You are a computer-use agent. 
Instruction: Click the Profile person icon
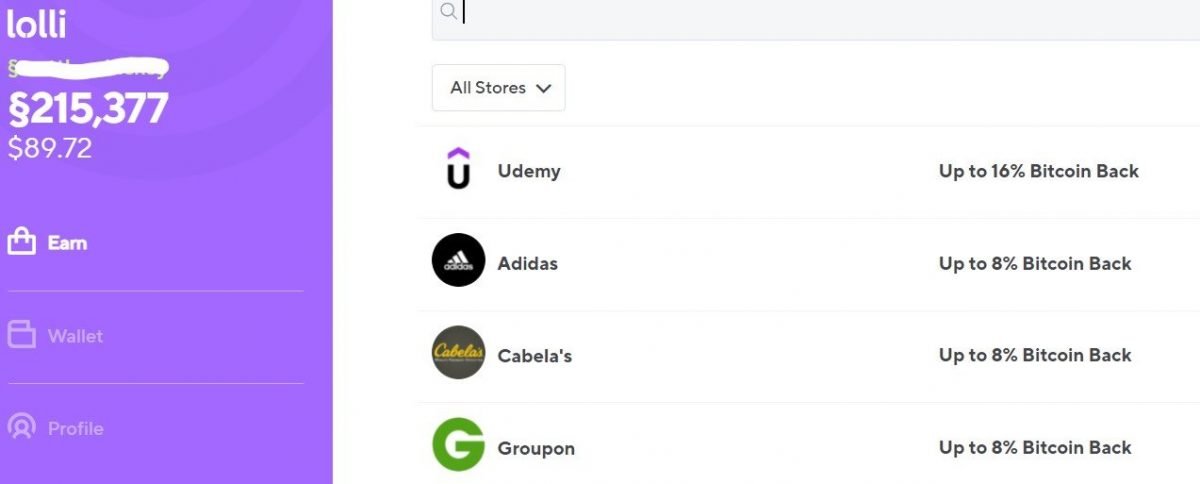coord(22,427)
